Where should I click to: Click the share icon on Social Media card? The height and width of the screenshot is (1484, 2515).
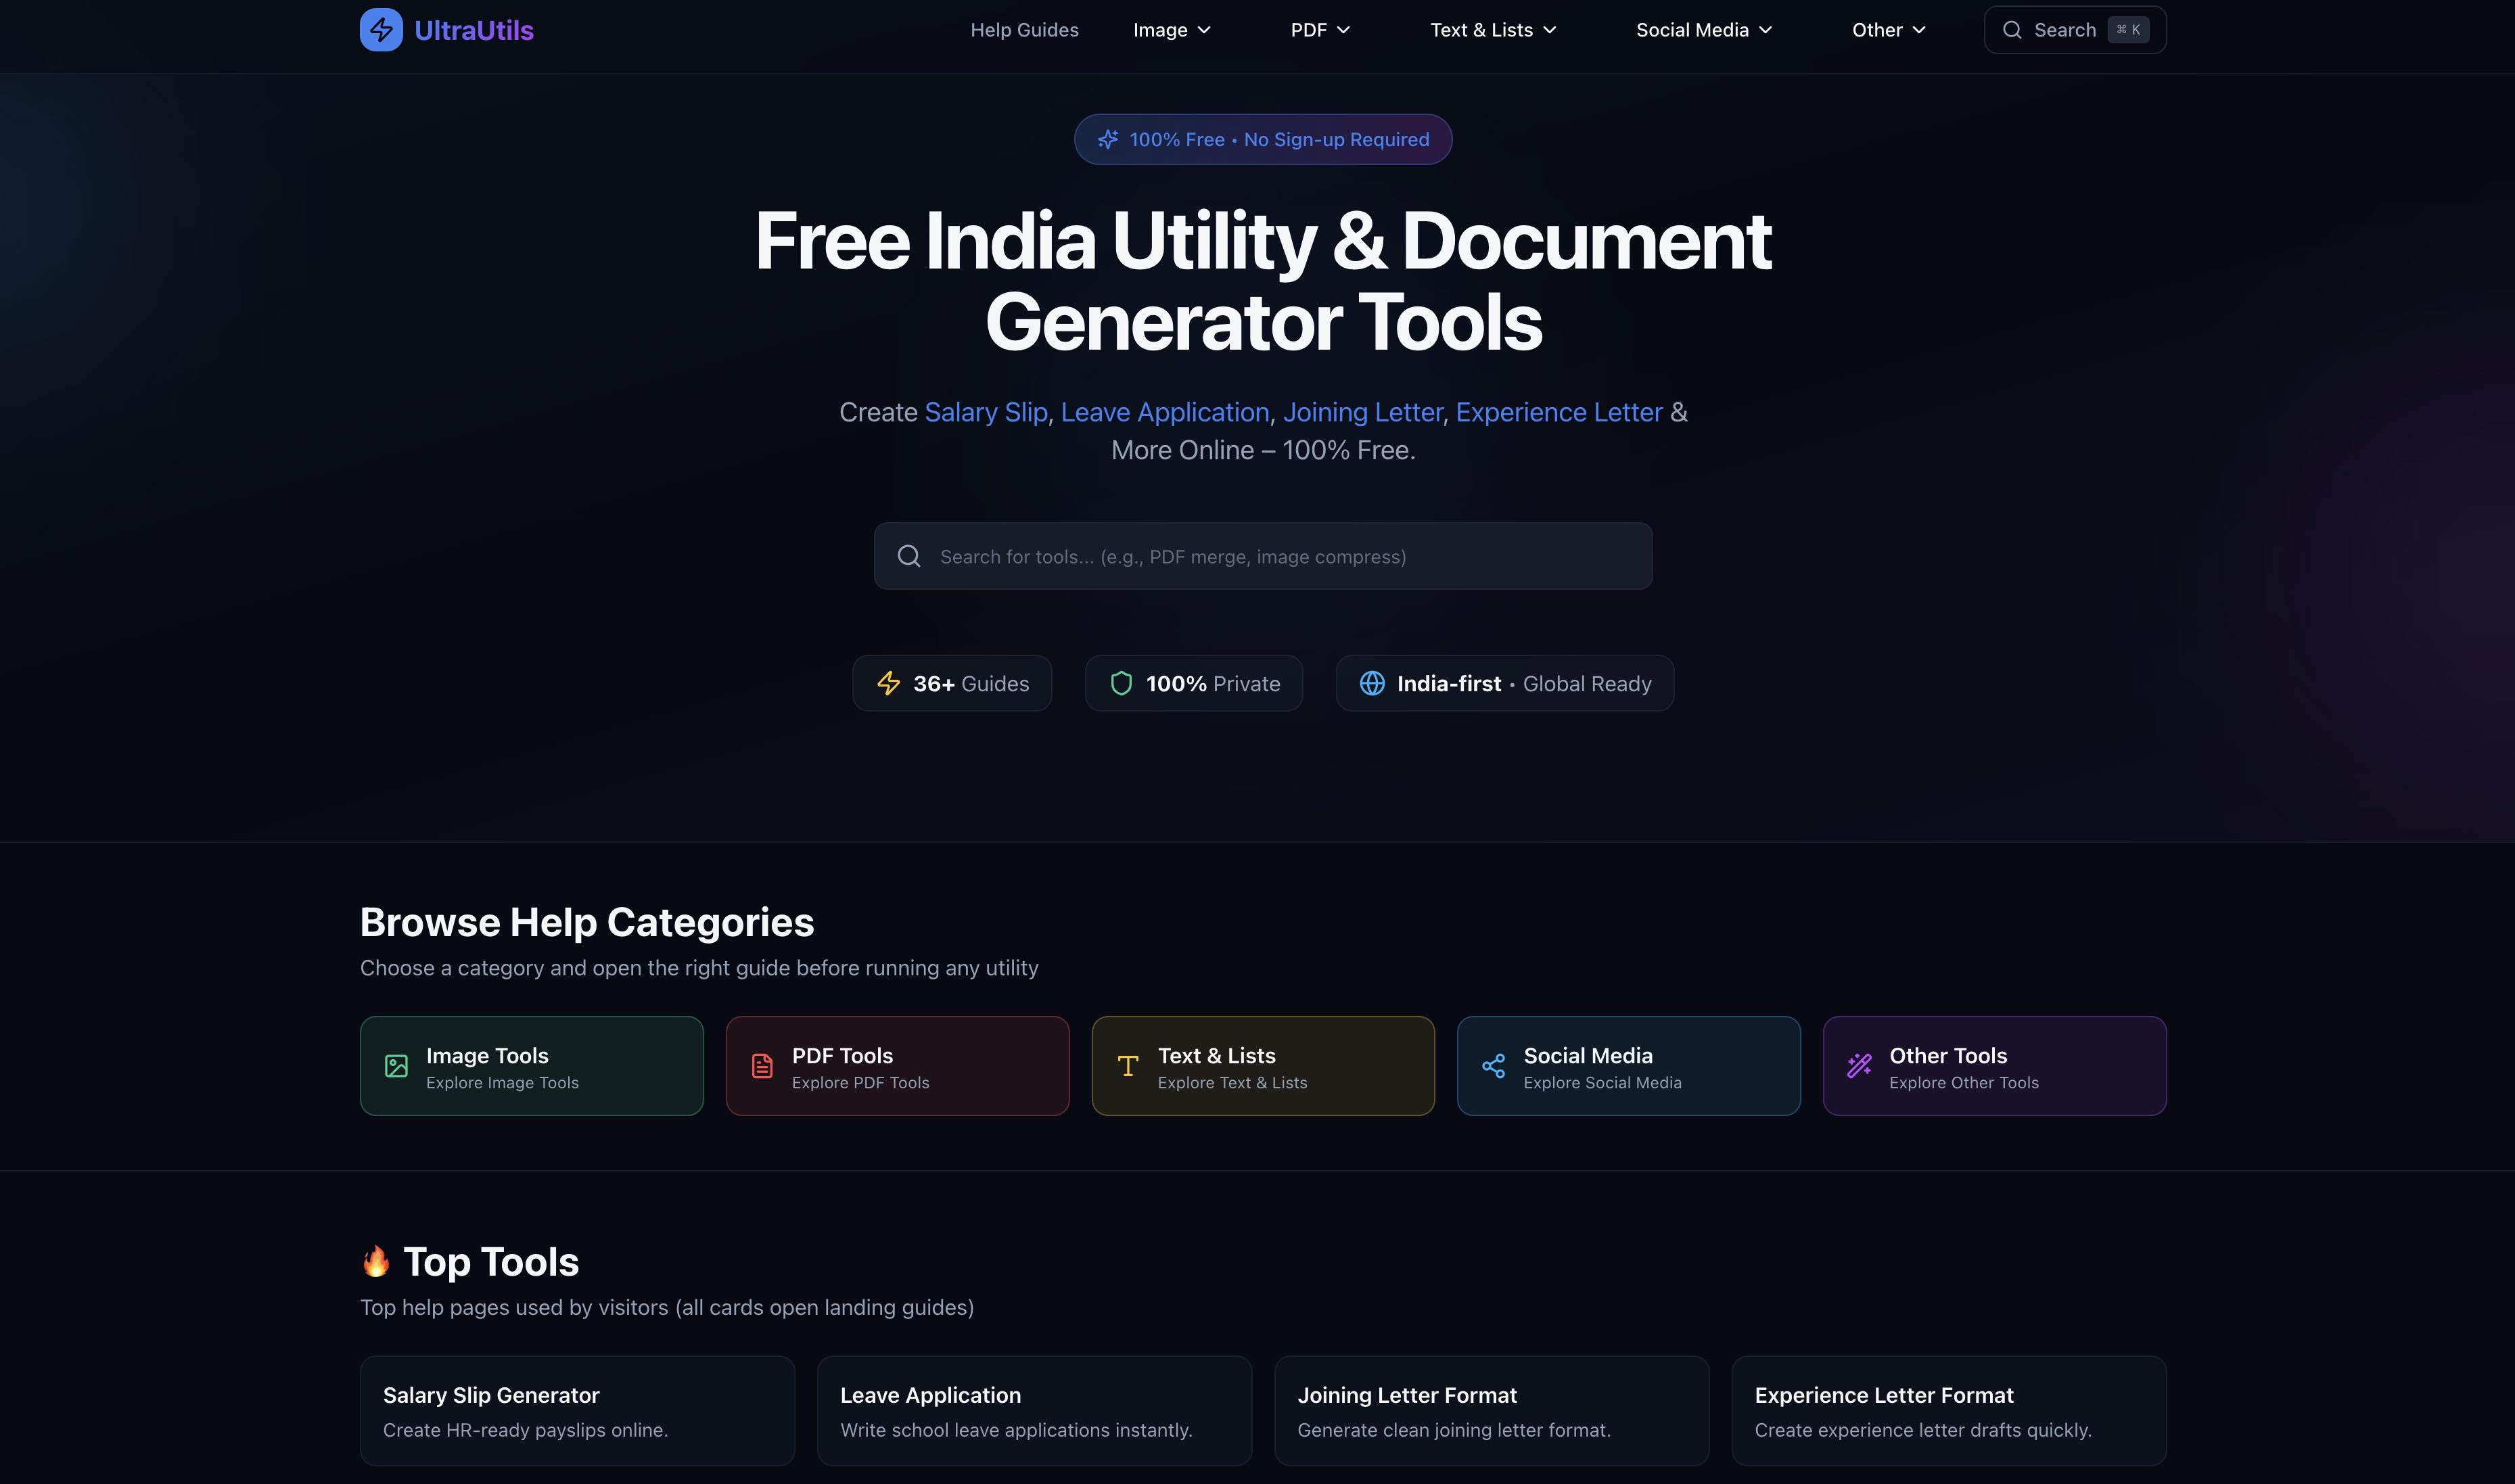(1493, 1066)
